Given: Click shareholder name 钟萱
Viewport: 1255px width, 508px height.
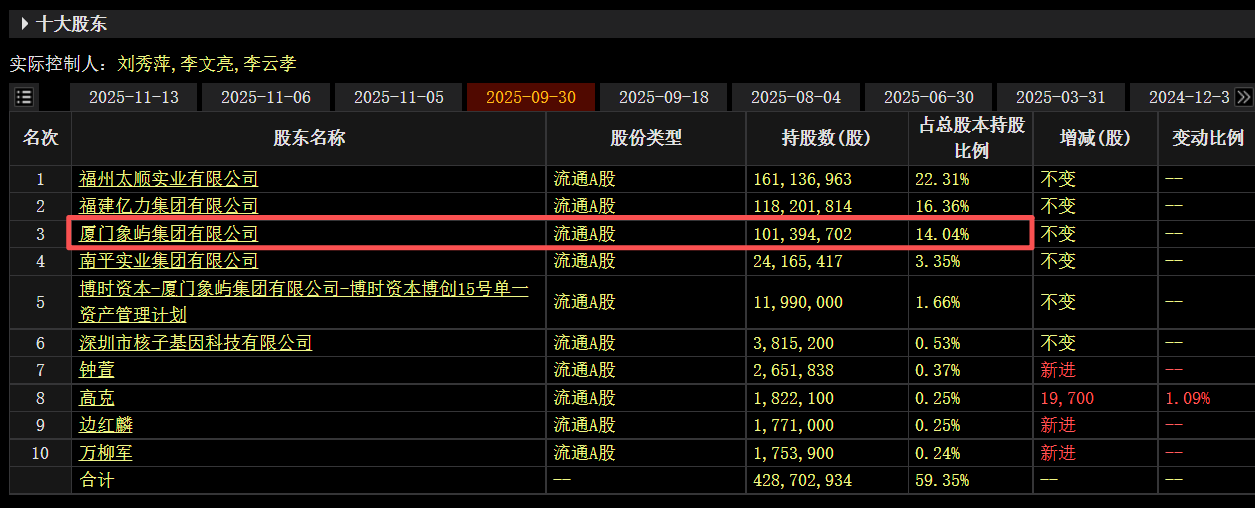Looking at the screenshot, I should pos(97,370).
